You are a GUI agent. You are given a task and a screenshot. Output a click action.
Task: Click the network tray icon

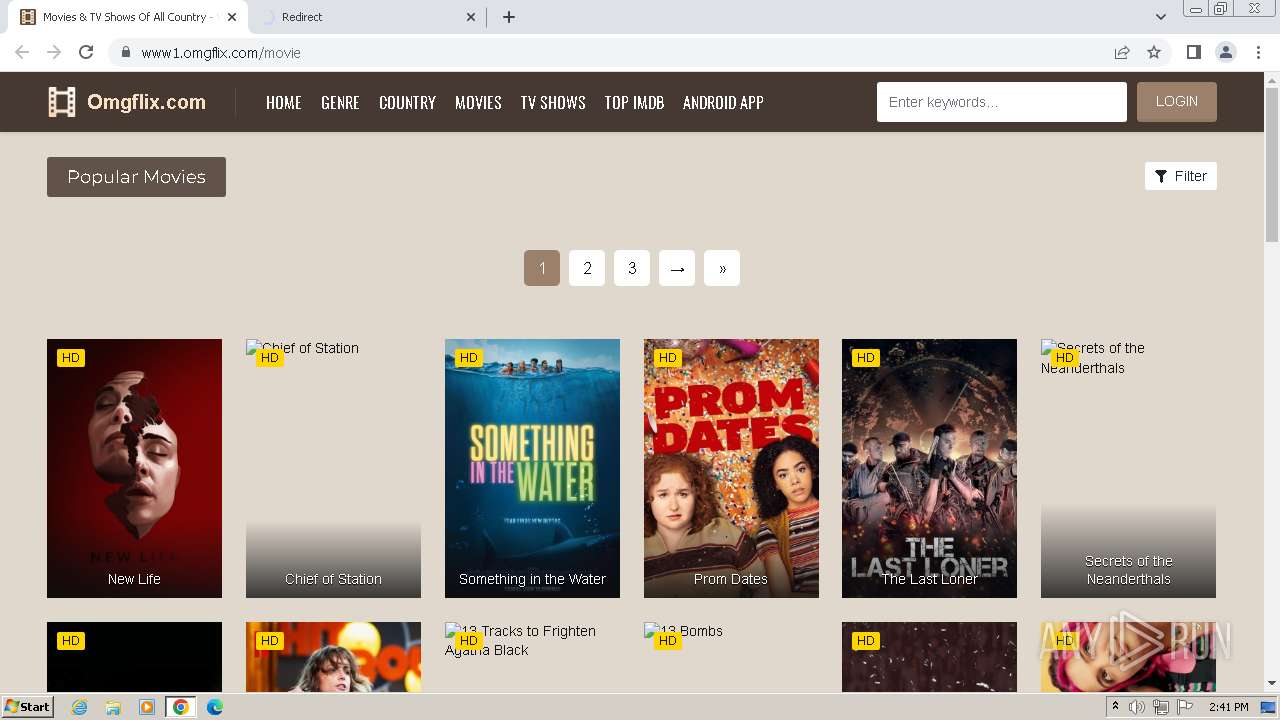point(1161,707)
